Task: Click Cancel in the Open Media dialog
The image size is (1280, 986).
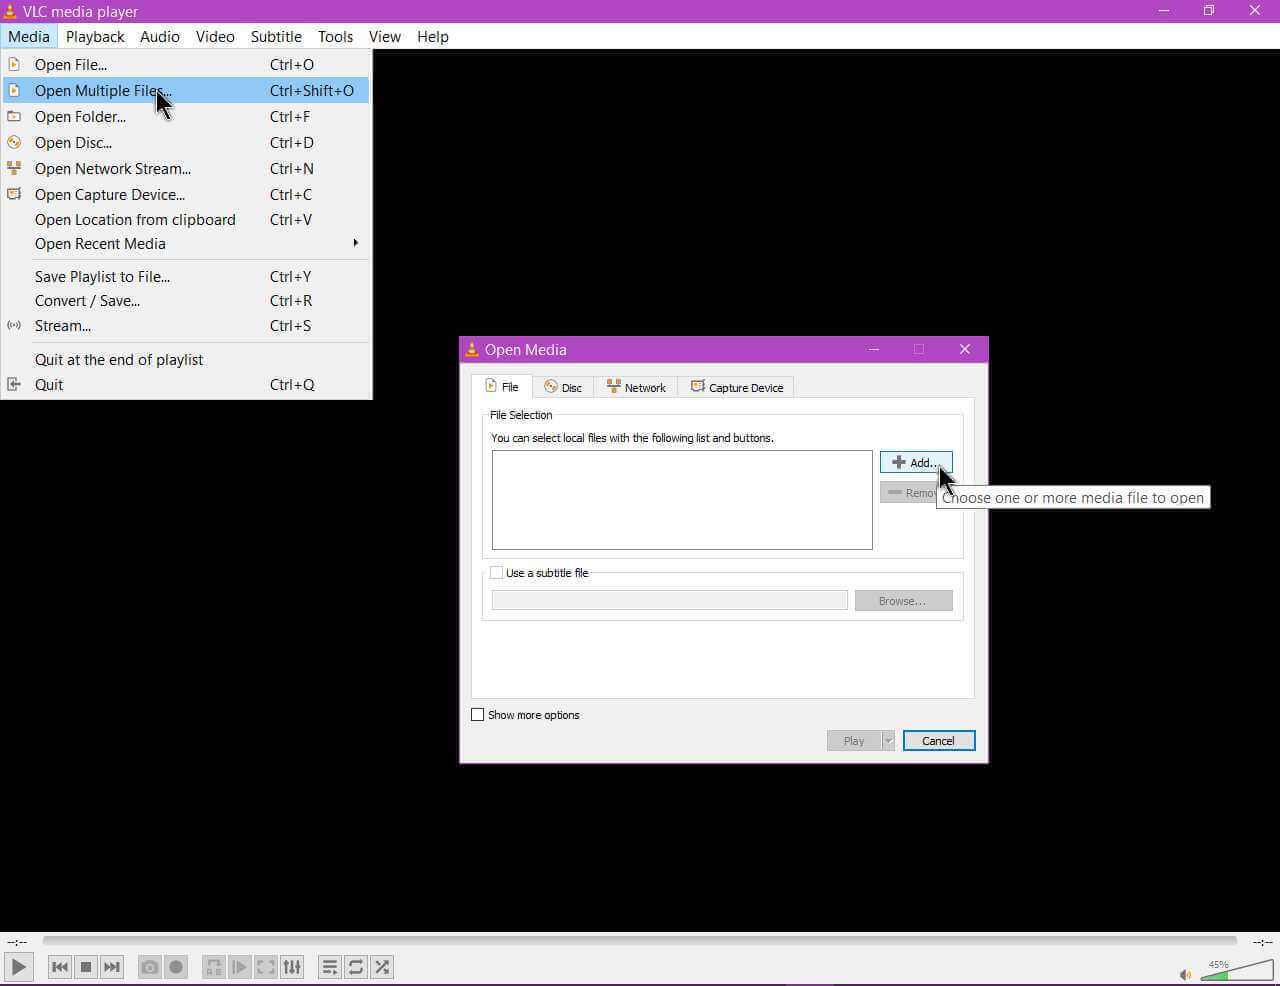Action: pos(939,741)
